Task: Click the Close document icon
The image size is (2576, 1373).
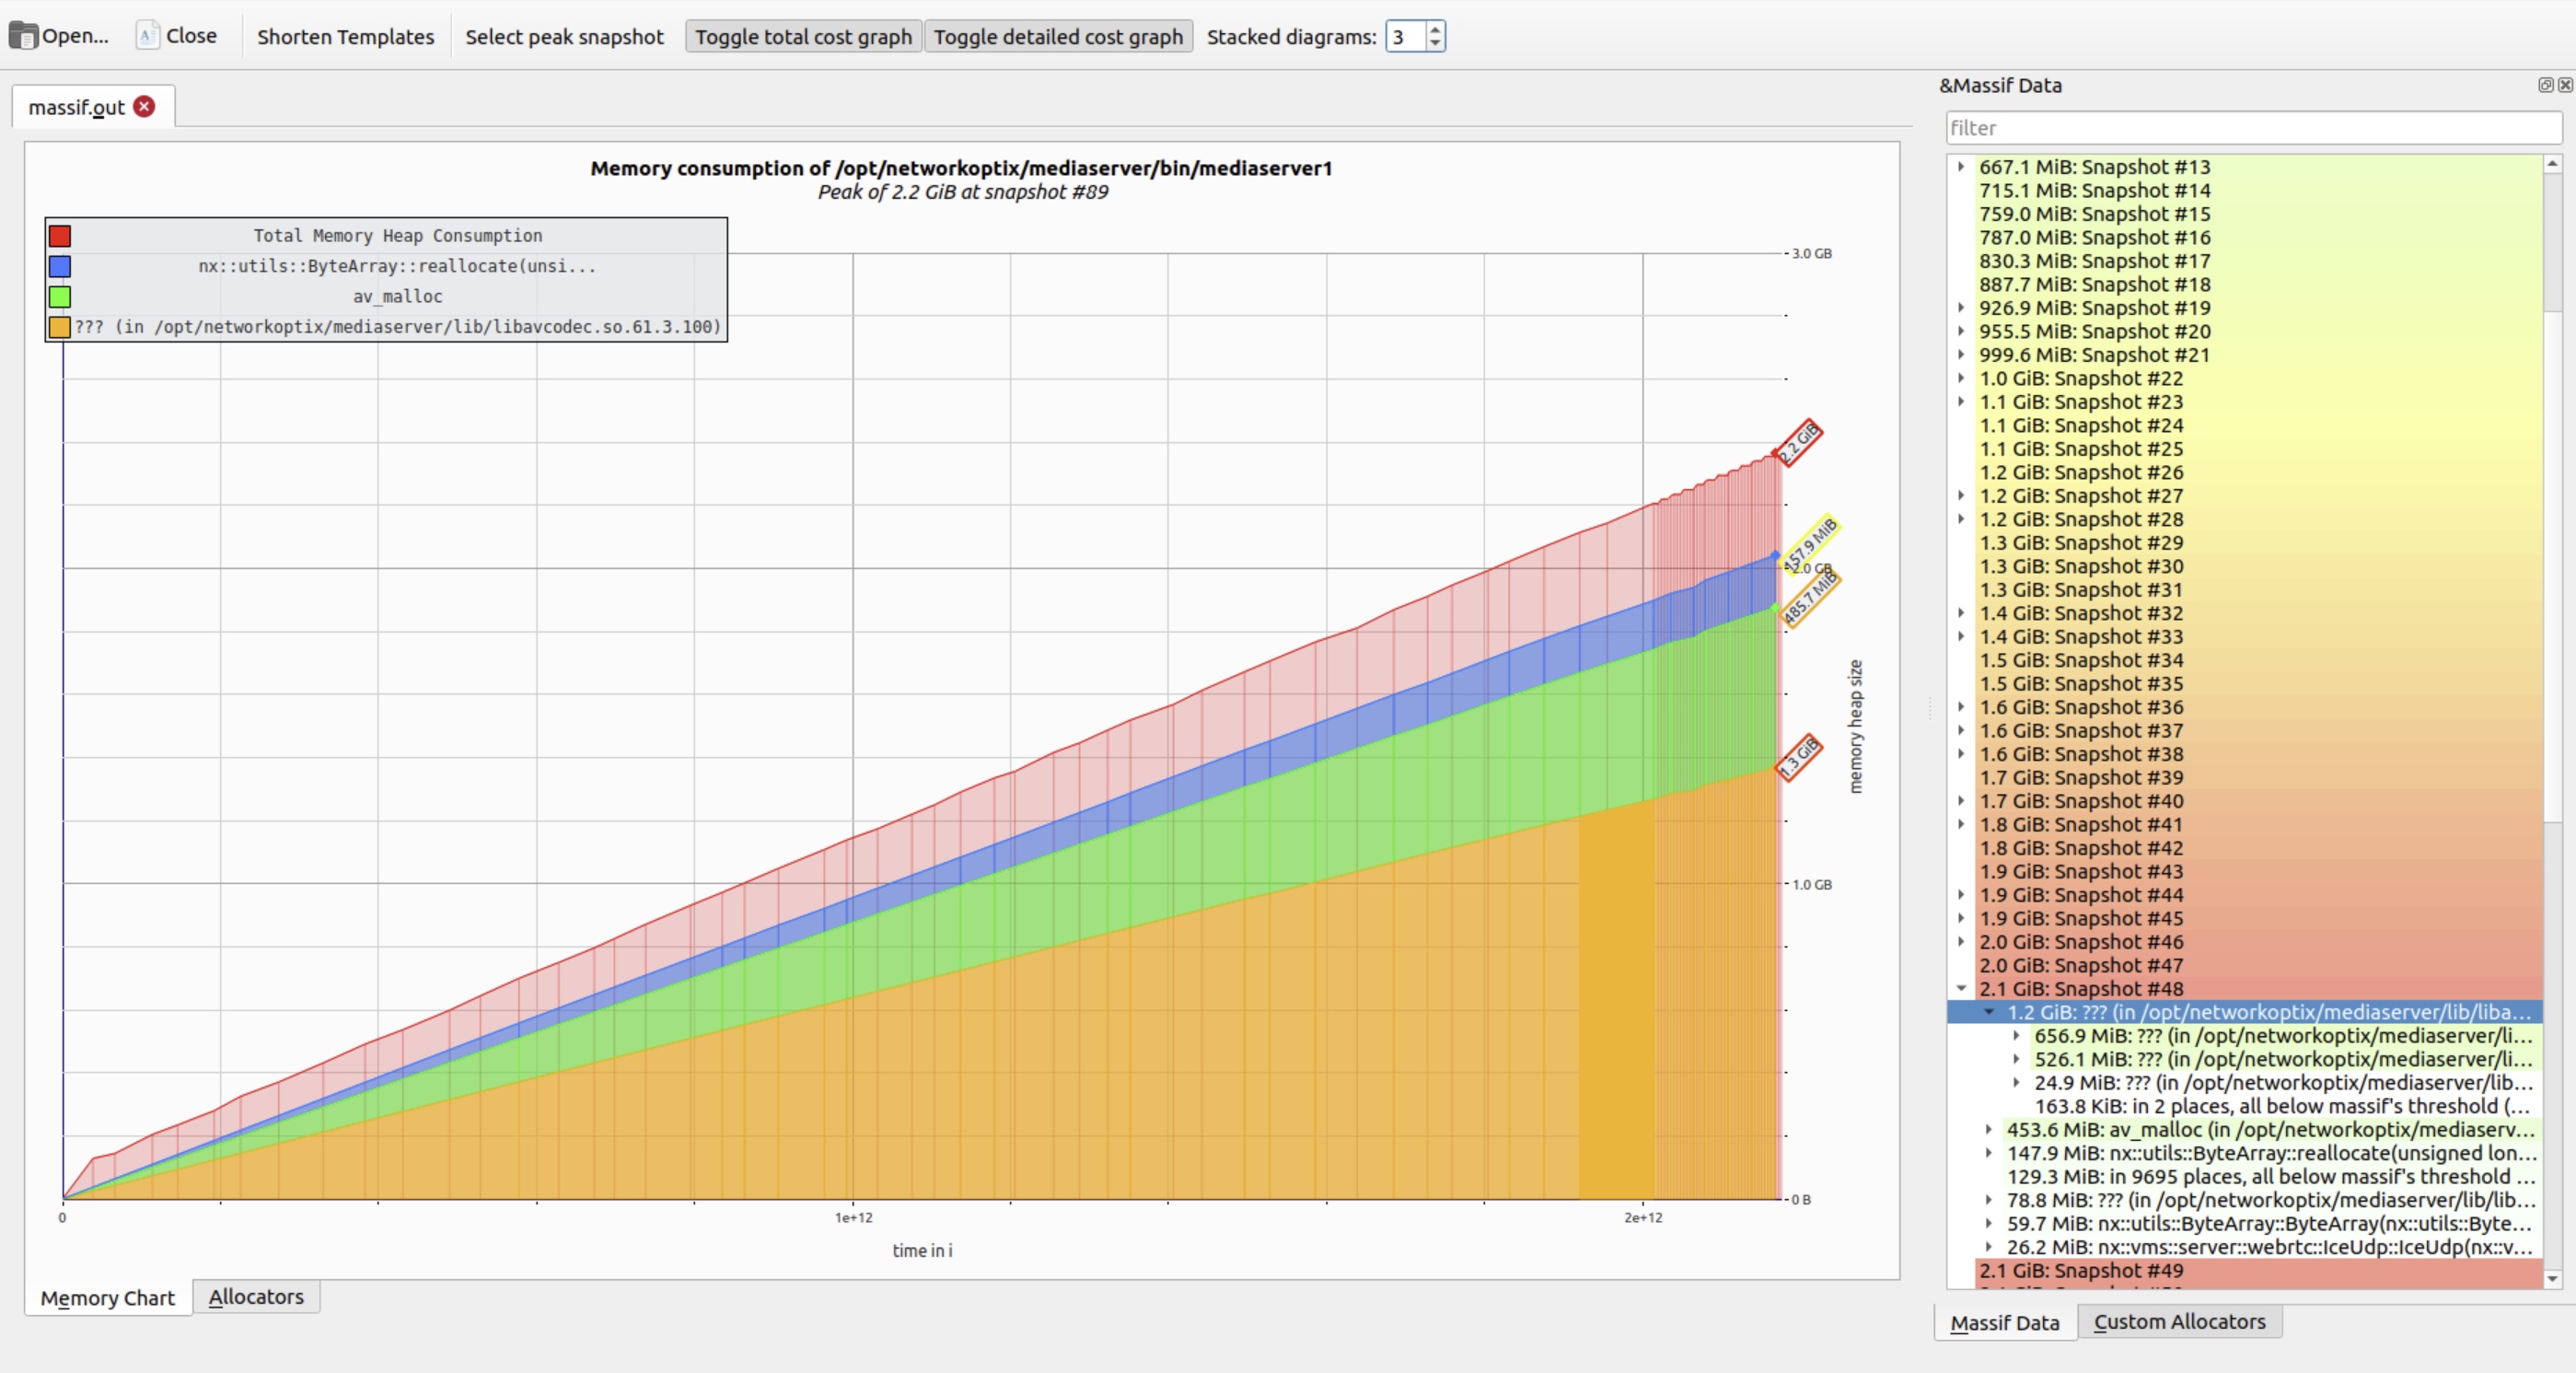Action: tap(147, 36)
